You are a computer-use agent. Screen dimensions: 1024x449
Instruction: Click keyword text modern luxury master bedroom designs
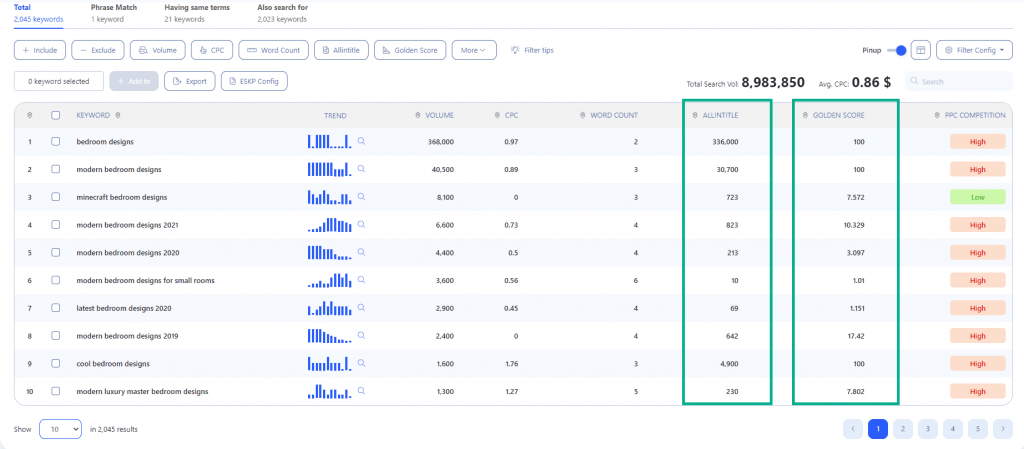pos(142,392)
